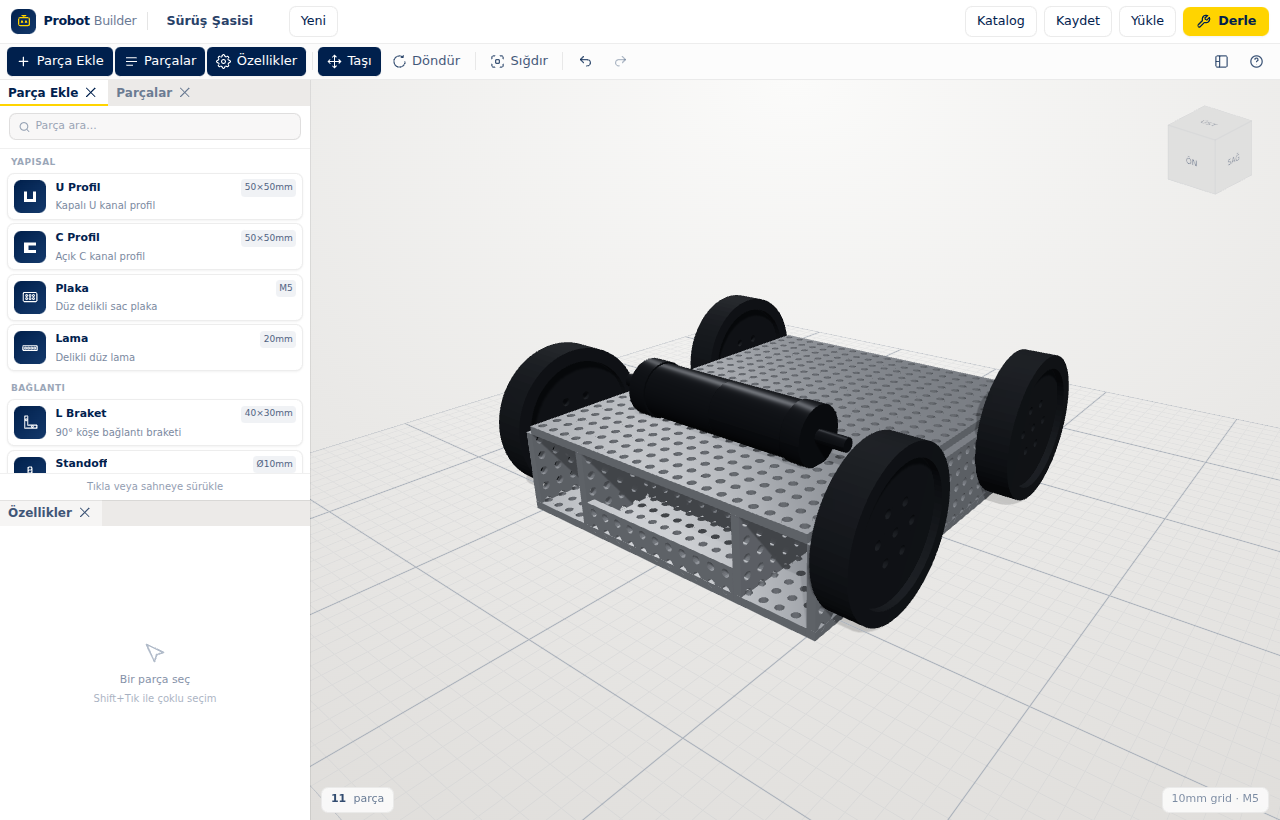This screenshot has height=820, width=1280.
Task: Click the U Profil 50×50mm size badge
Action: 268,188
